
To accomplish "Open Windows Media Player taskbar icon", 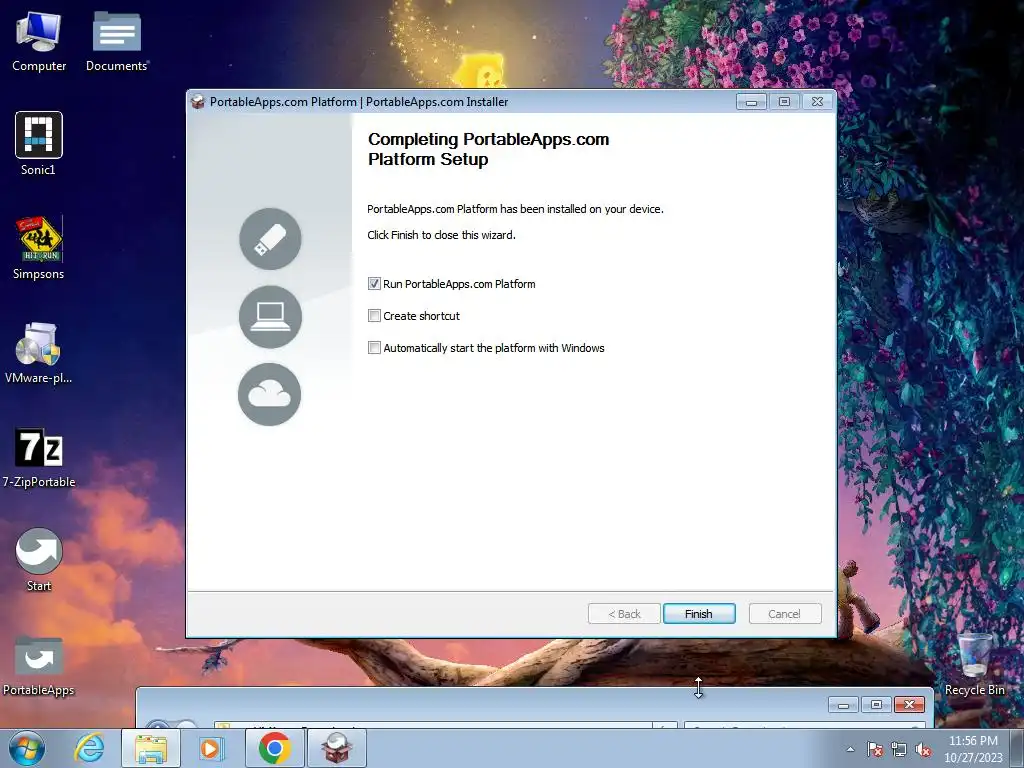I will tap(212, 748).
